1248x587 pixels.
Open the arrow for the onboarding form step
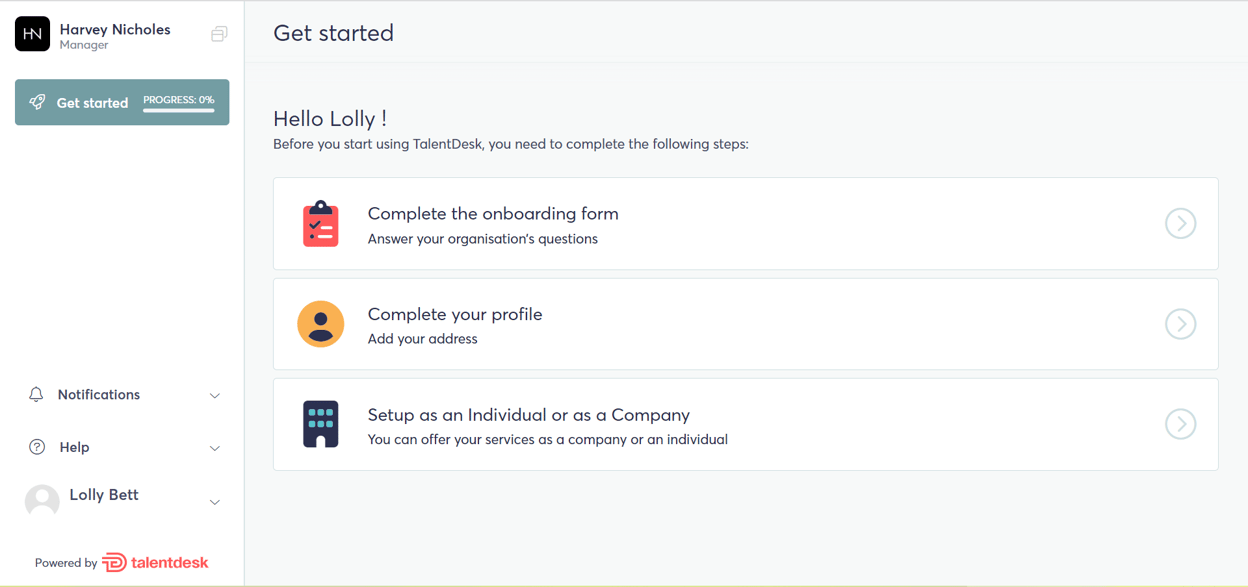(x=1180, y=224)
